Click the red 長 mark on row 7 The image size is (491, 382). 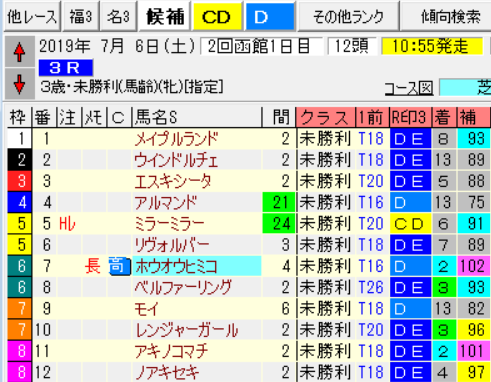click(93, 266)
